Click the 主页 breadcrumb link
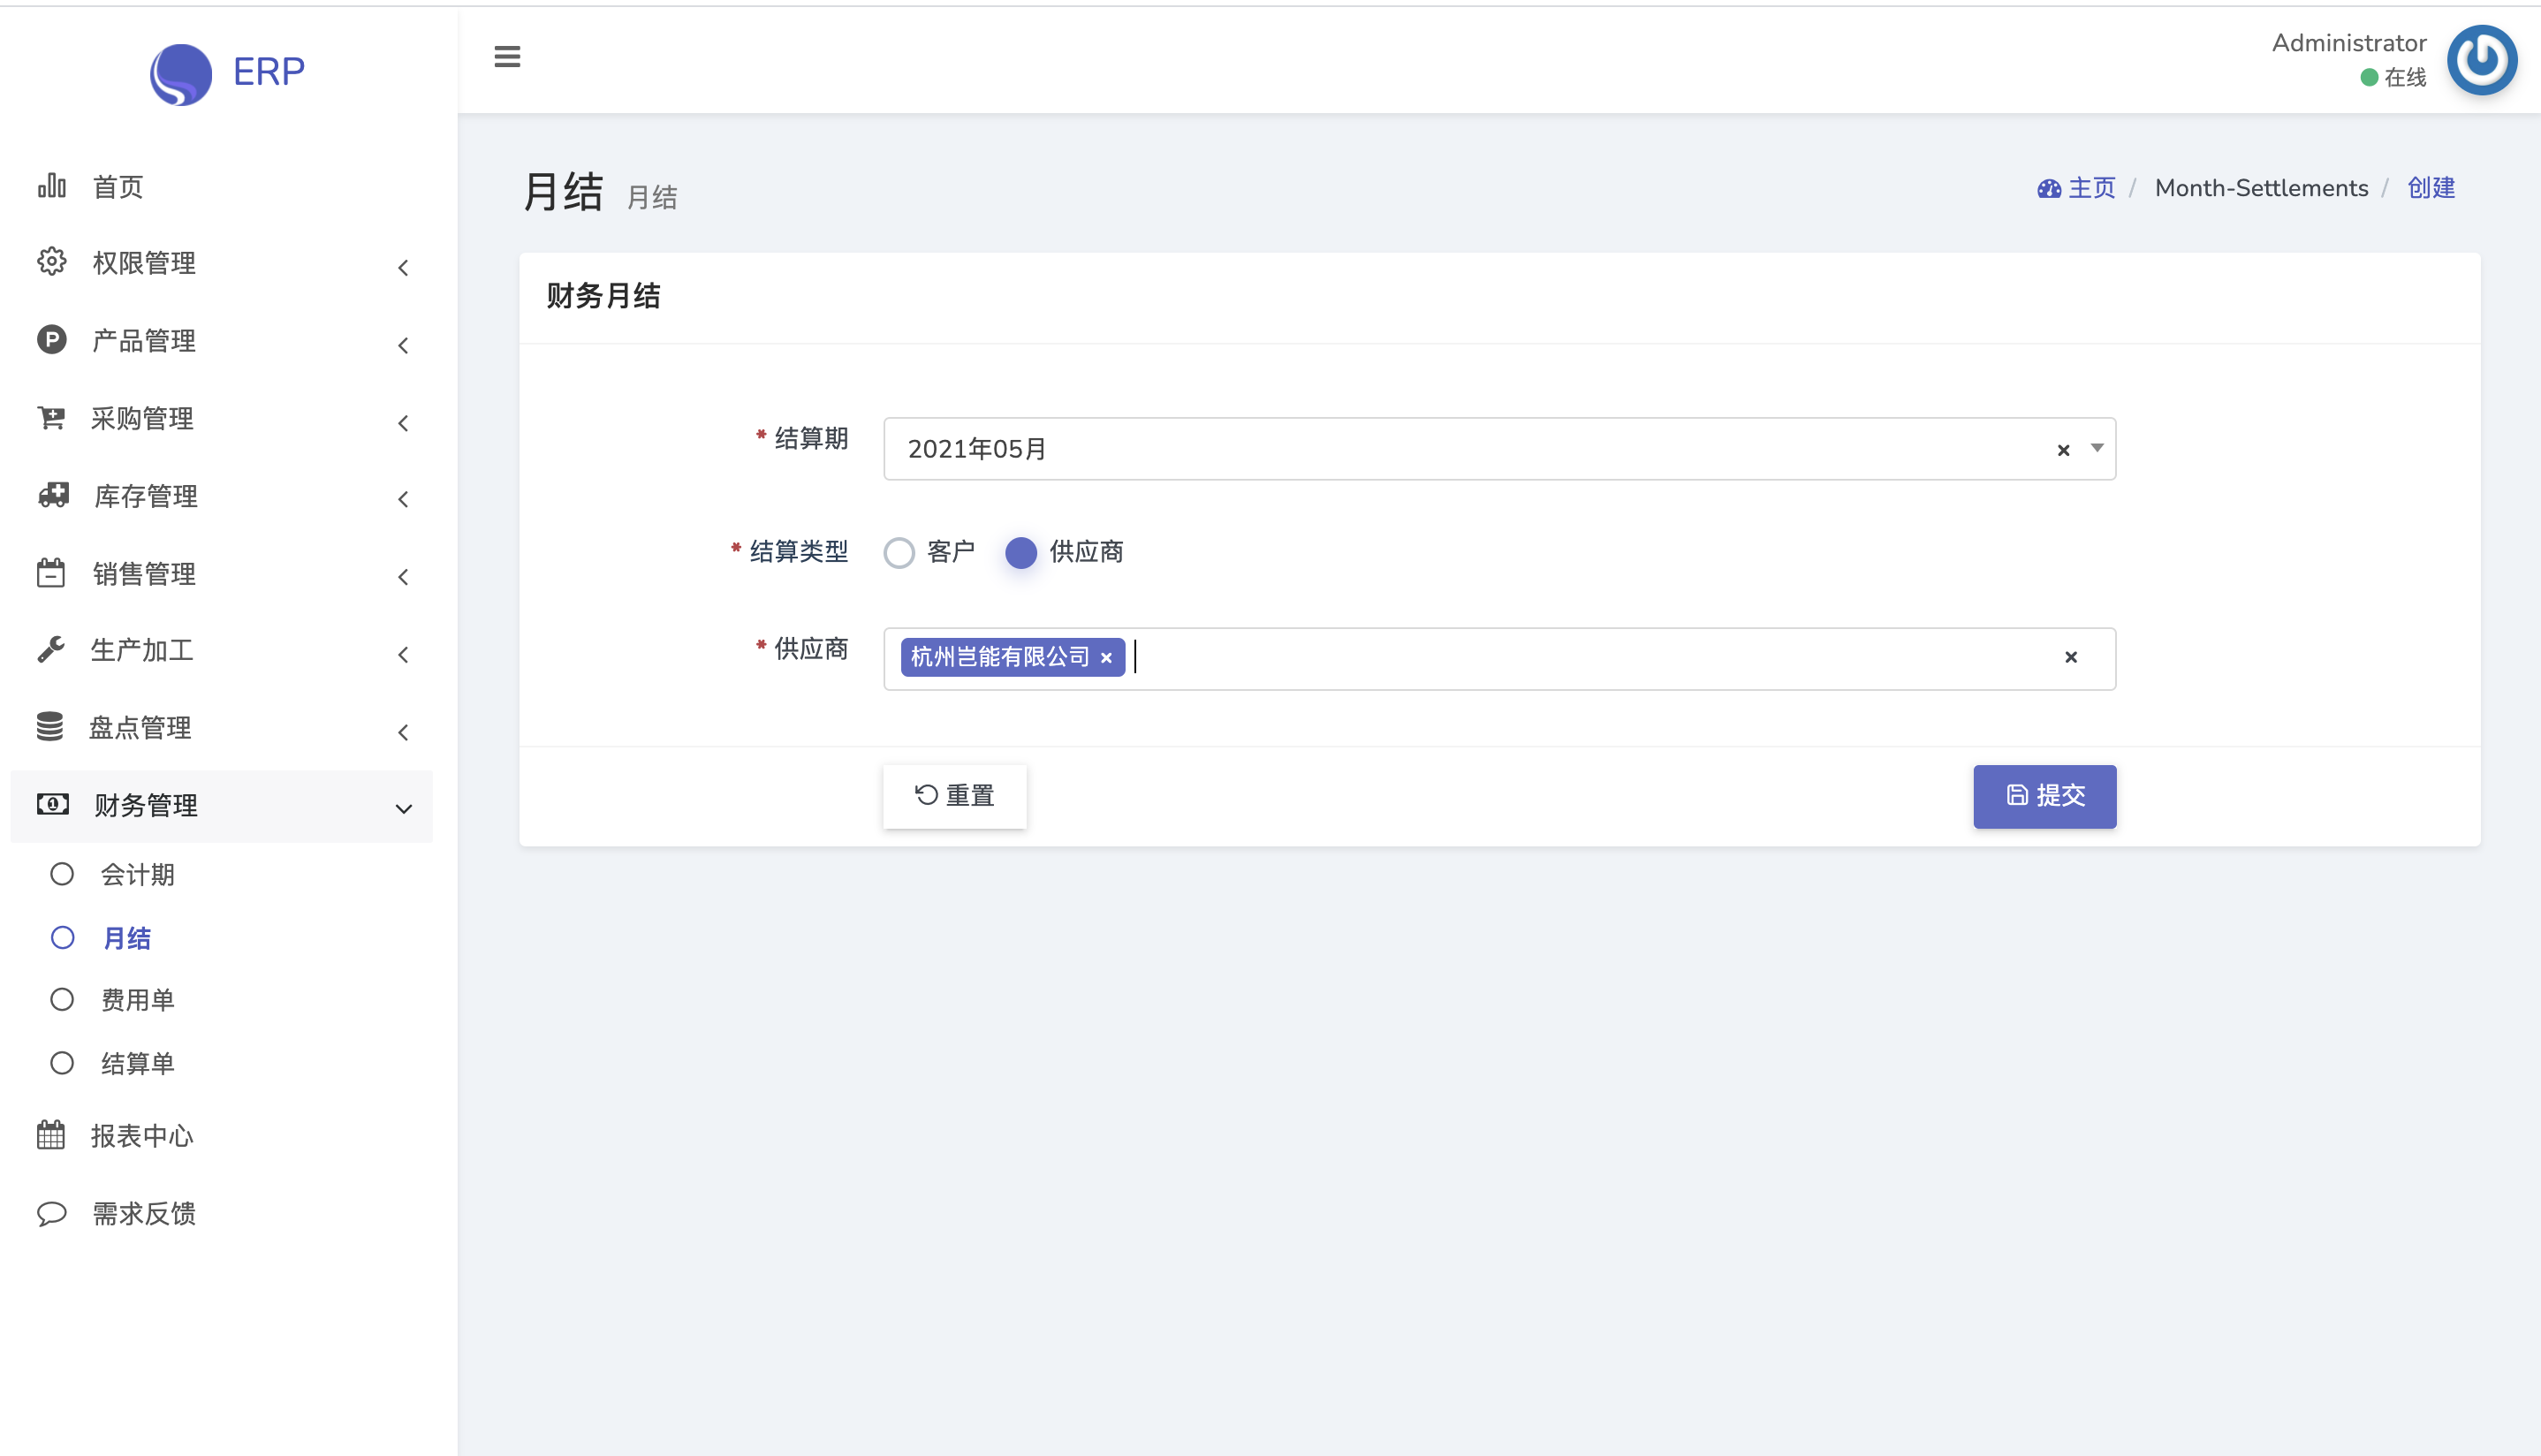Viewport: 2541px width, 1456px height. pos(2090,188)
